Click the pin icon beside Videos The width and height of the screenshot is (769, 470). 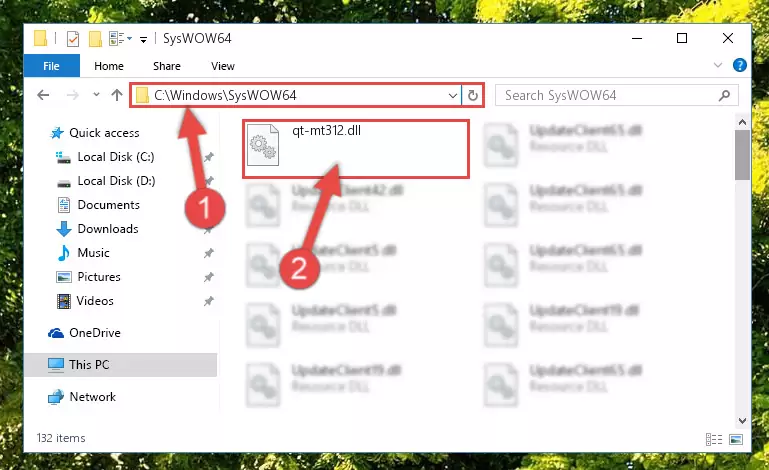point(209,301)
